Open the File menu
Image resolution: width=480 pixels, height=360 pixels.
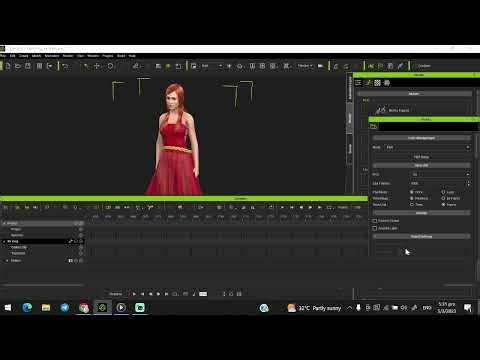[x=3, y=56]
